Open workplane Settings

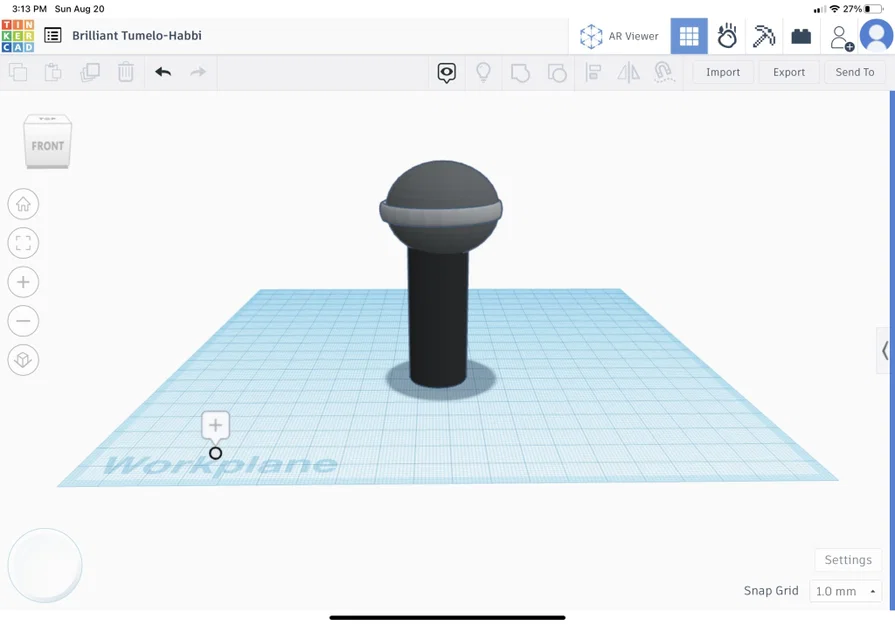coord(848,560)
